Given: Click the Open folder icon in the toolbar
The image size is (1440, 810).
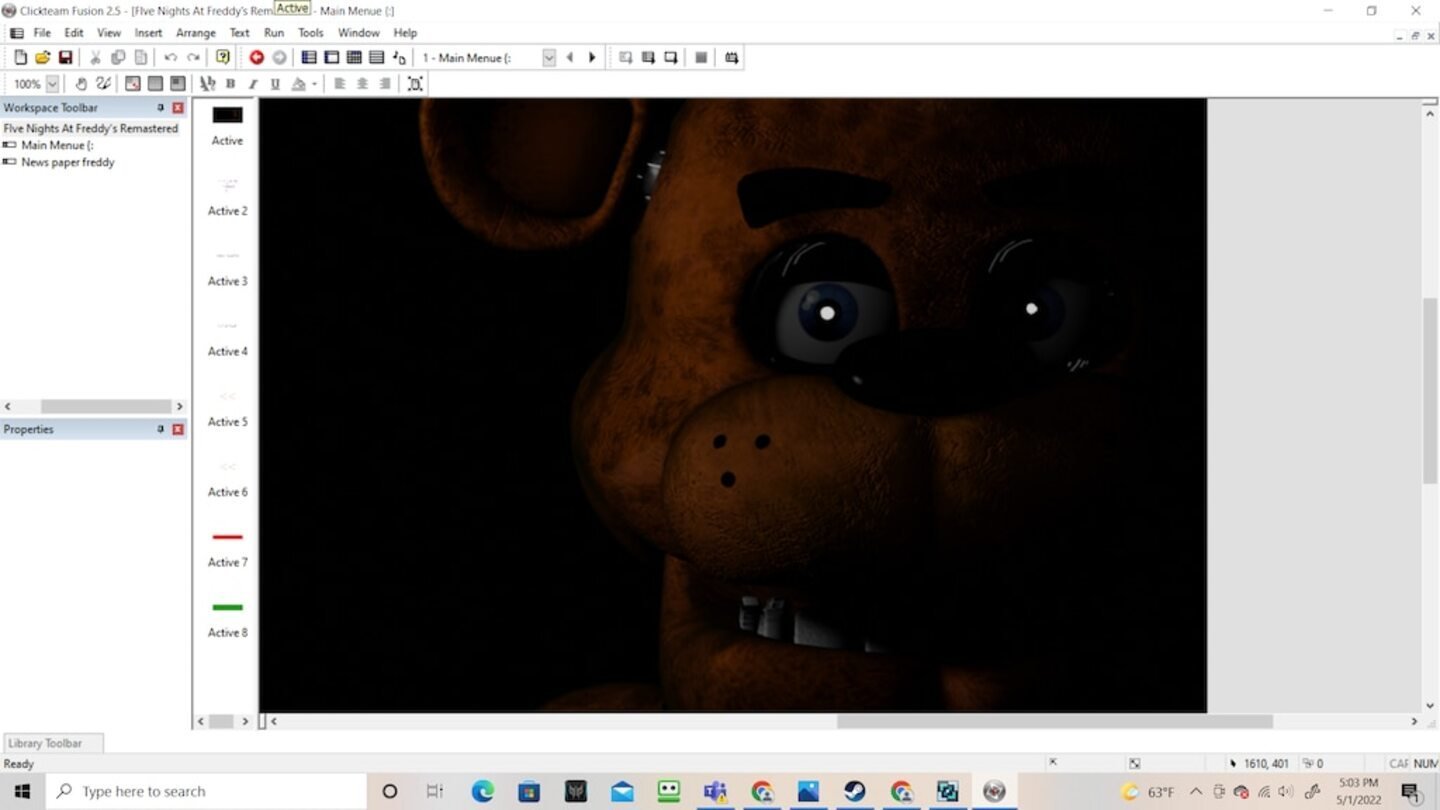Looking at the screenshot, I should coord(43,58).
